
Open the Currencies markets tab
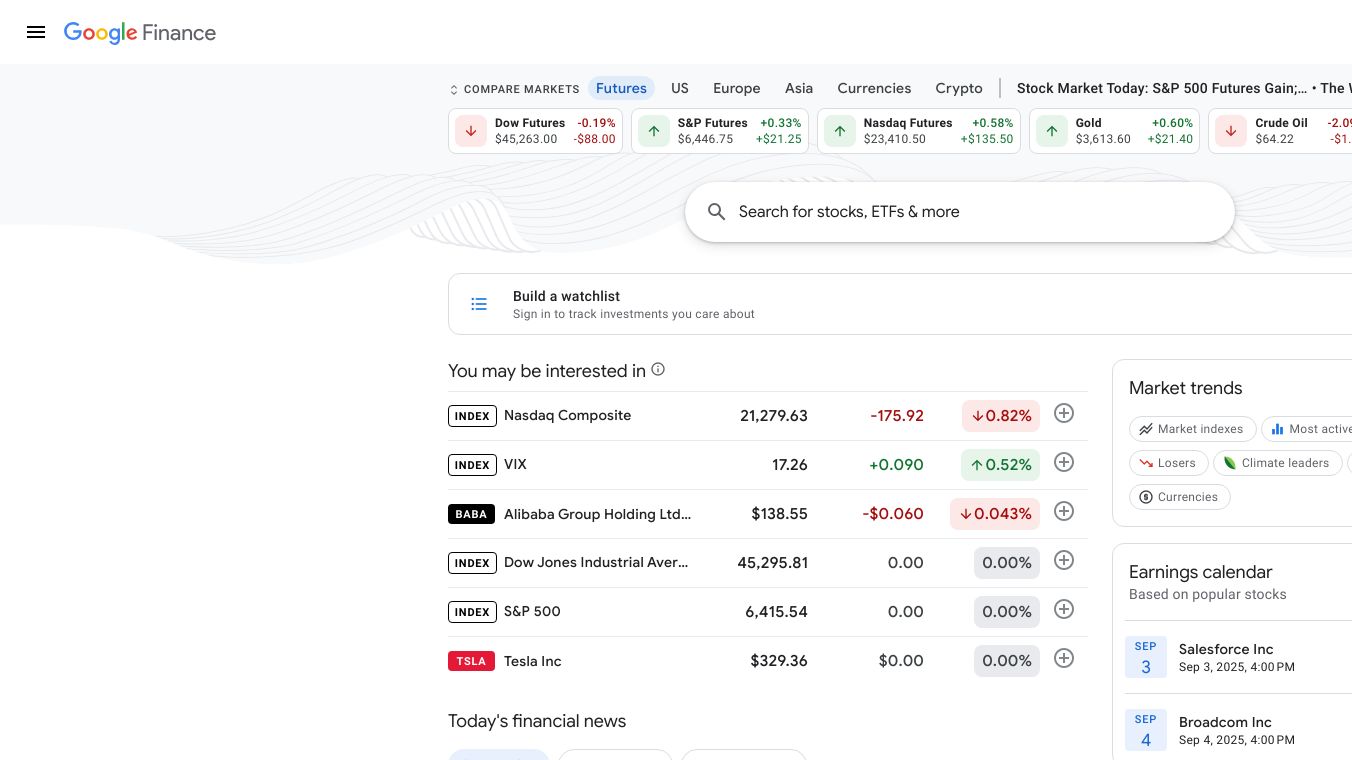(874, 88)
